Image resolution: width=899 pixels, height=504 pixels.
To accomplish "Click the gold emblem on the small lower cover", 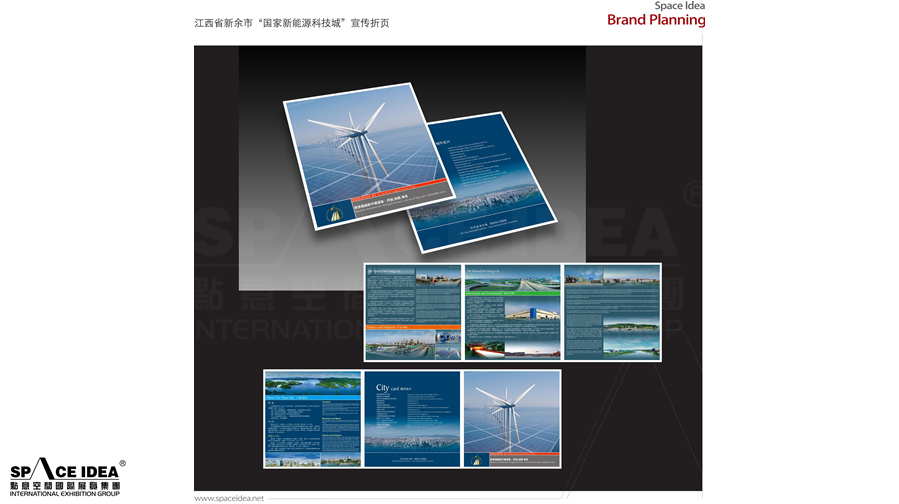I will coord(475,459).
